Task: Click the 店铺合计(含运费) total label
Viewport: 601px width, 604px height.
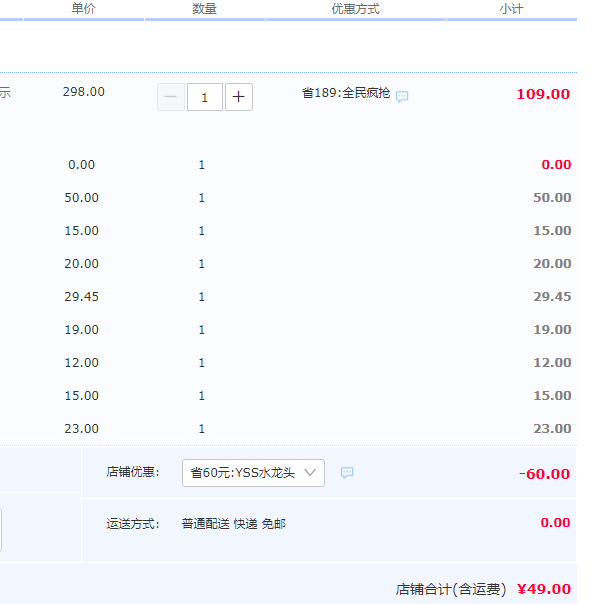Action: pyautogui.click(x=451, y=589)
